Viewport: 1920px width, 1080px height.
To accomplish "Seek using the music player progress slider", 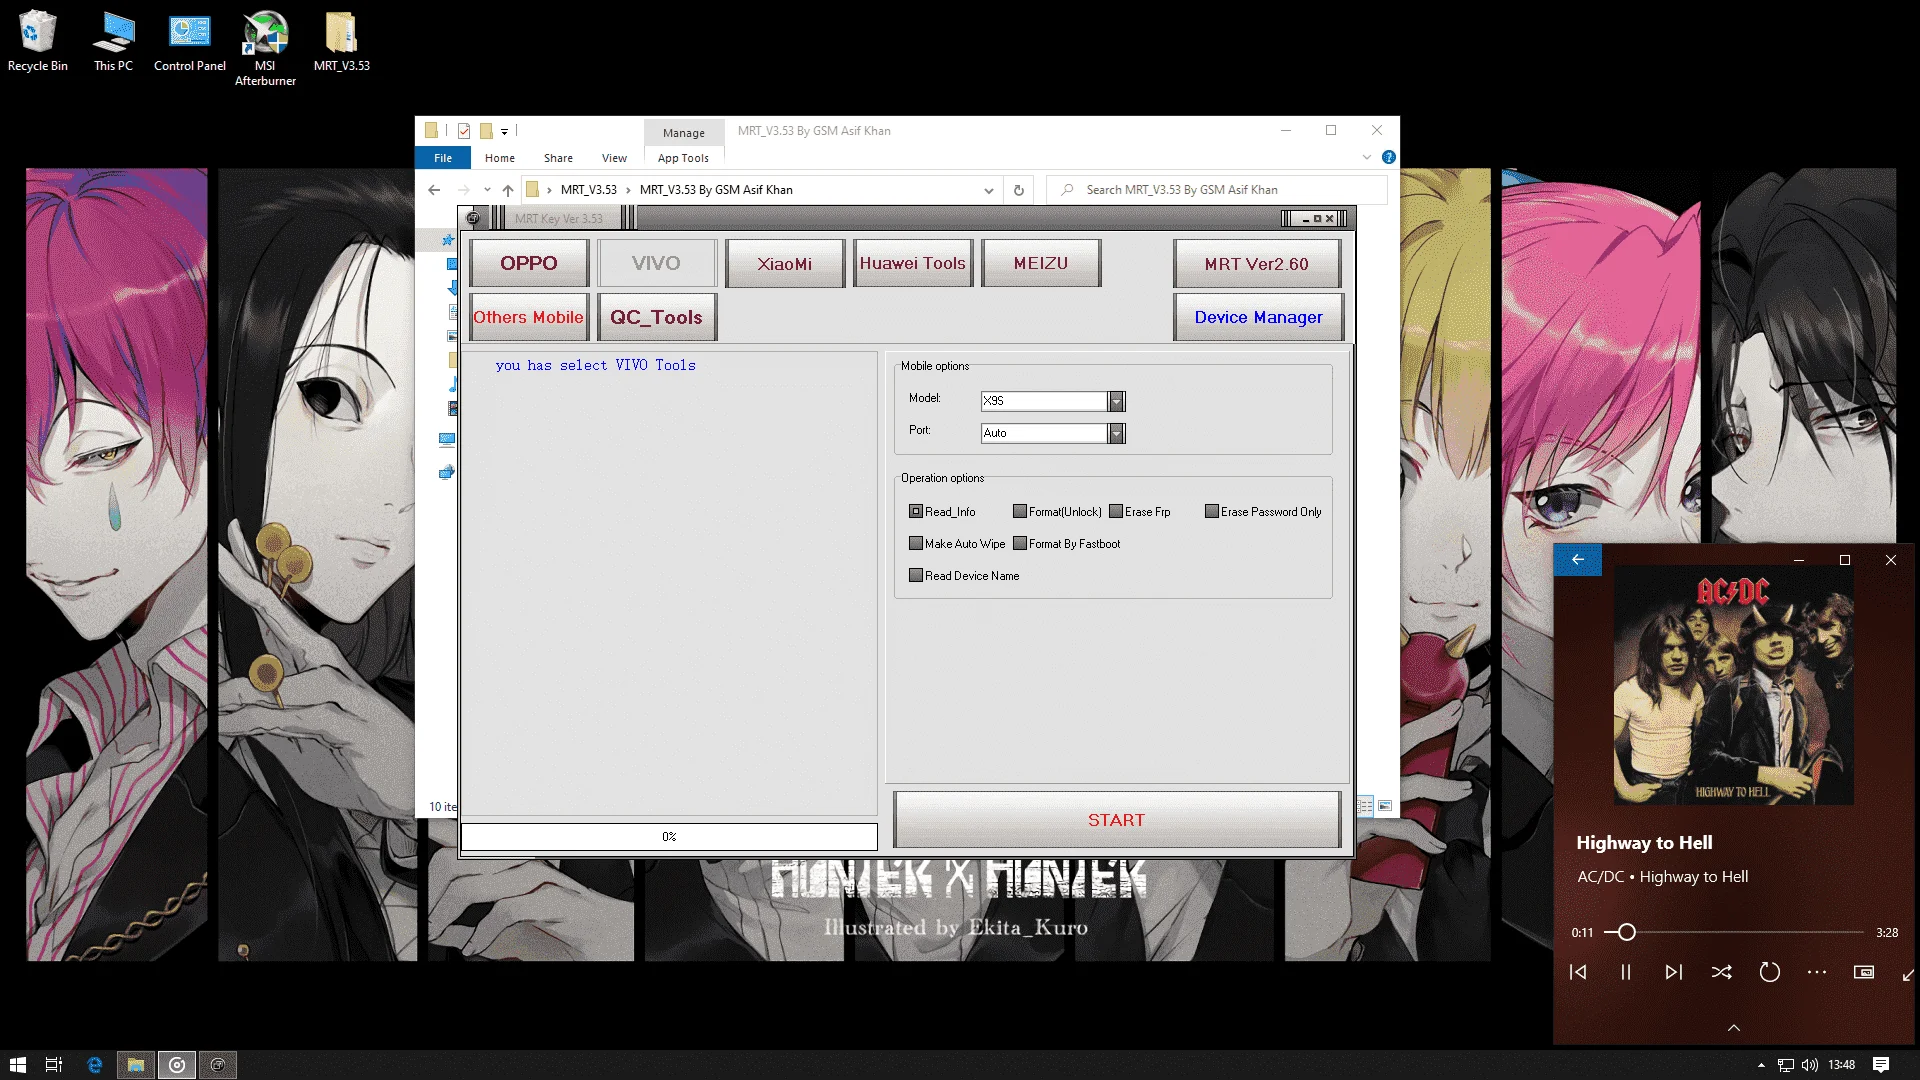I will (1734, 932).
